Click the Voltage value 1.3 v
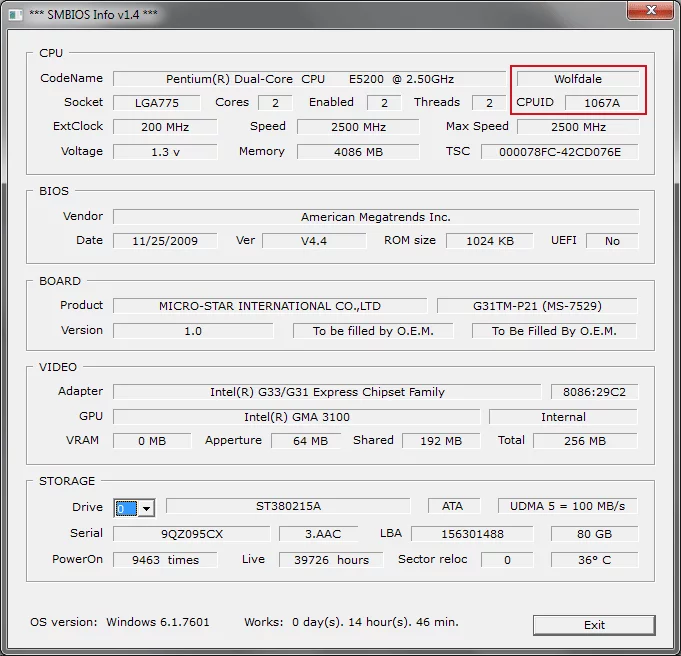This screenshot has height=656, width=681. pyautogui.click(x=165, y=152)
